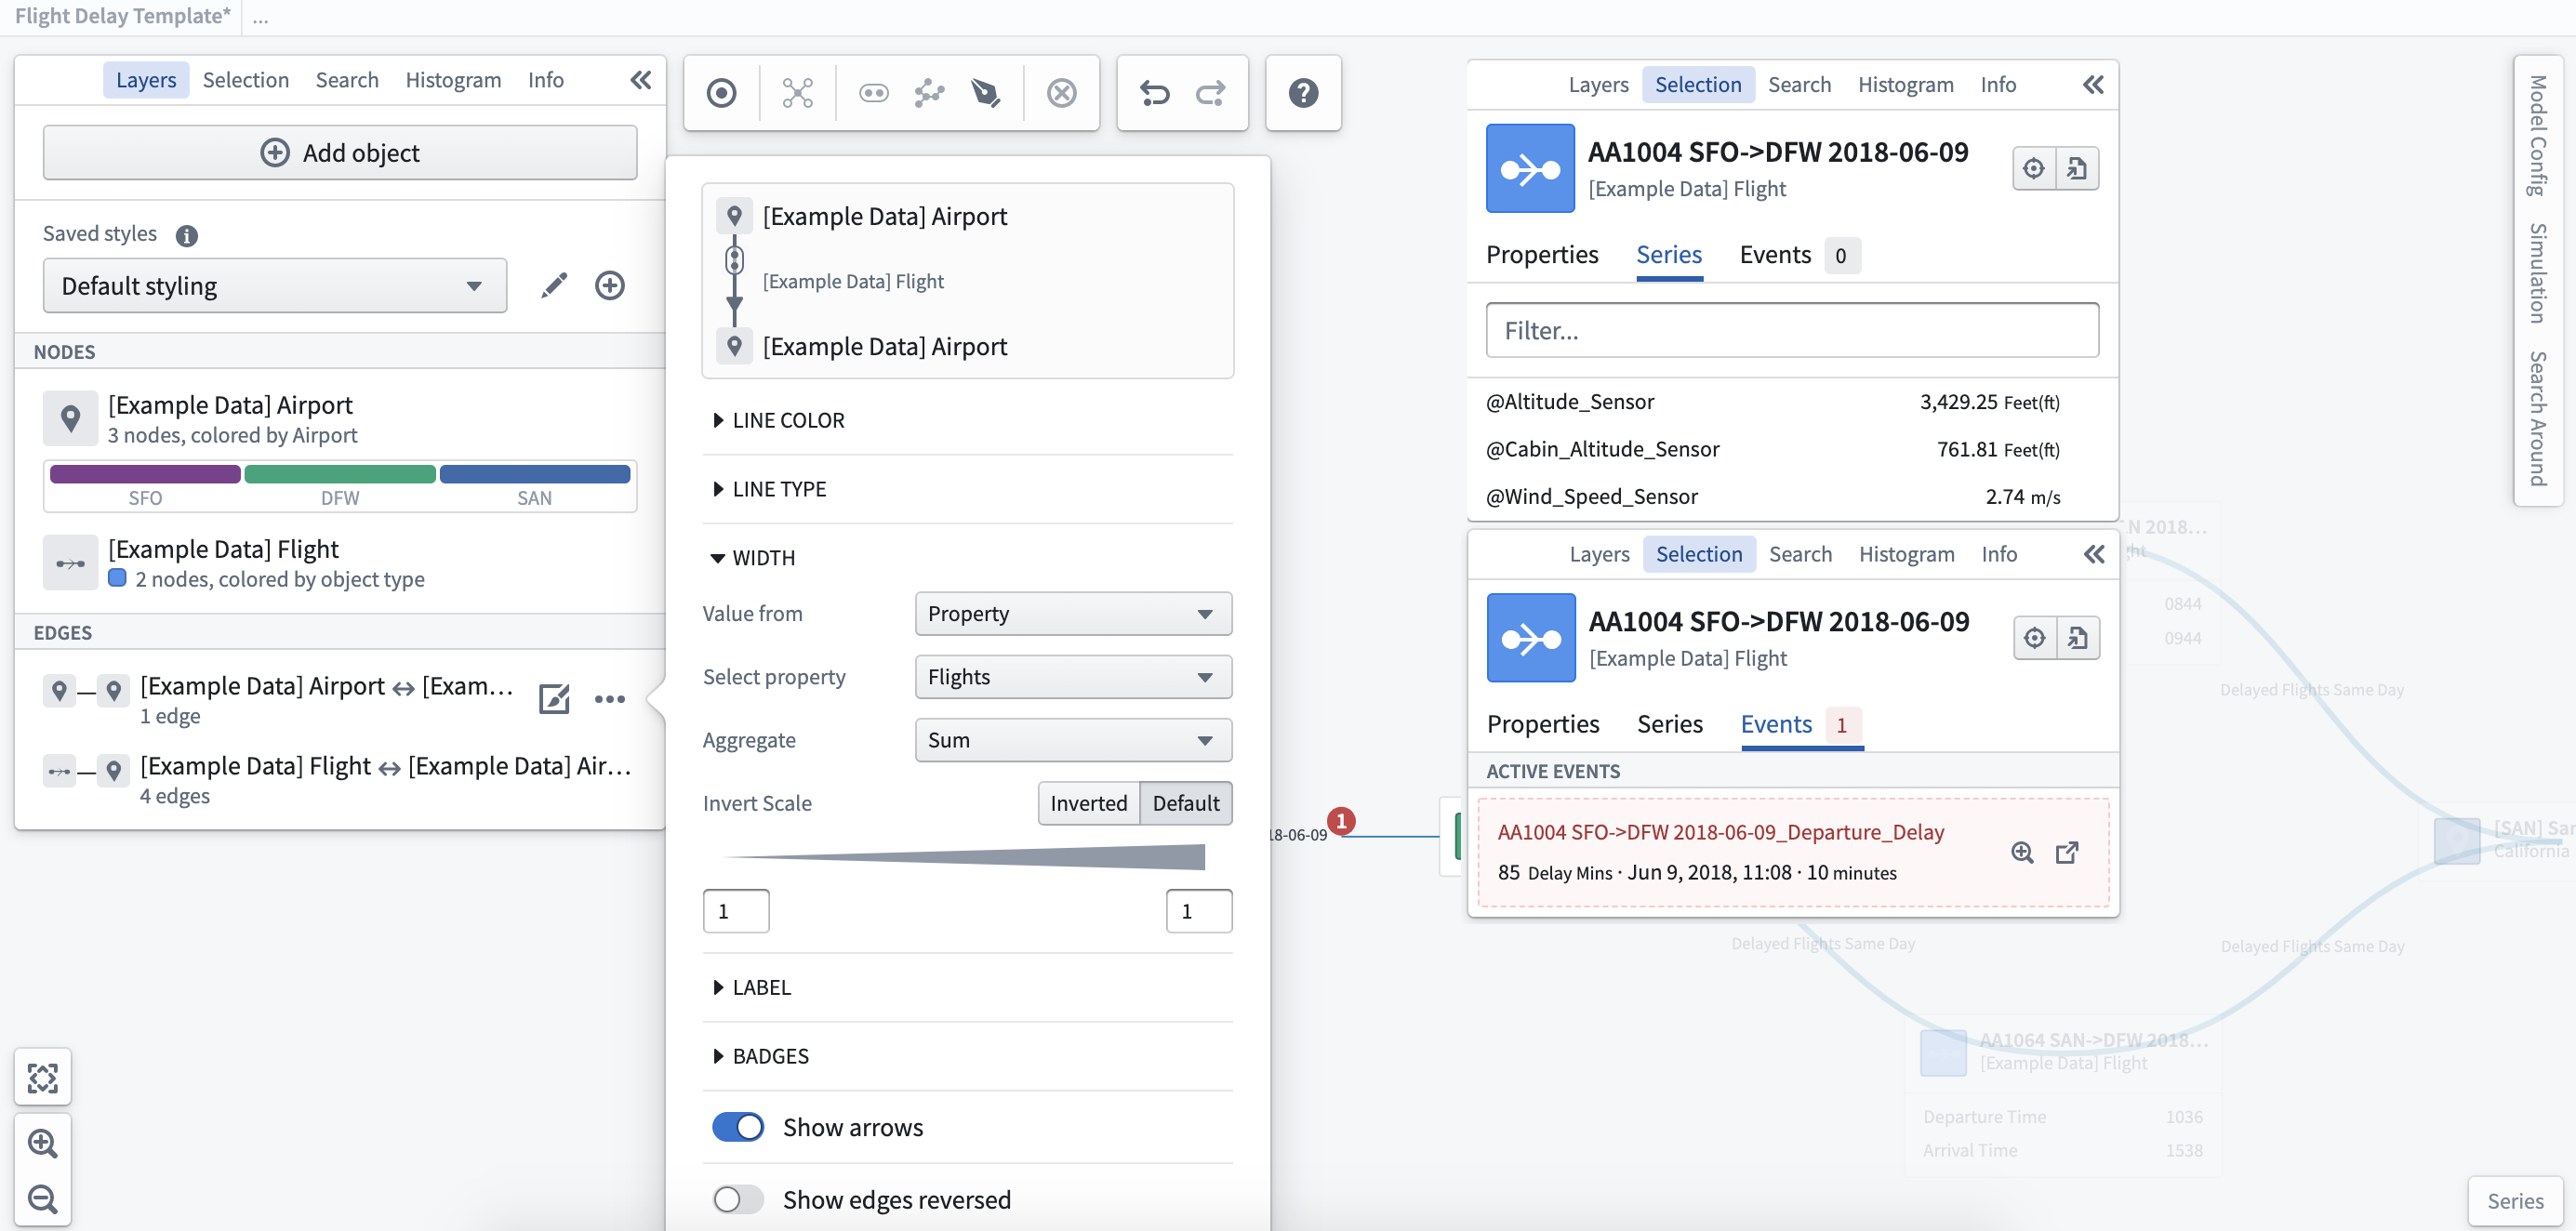Image resolution: width=2576 pixels, height=1231 pixels.
Task: Add a new saved style
Action: coord(610,285)
